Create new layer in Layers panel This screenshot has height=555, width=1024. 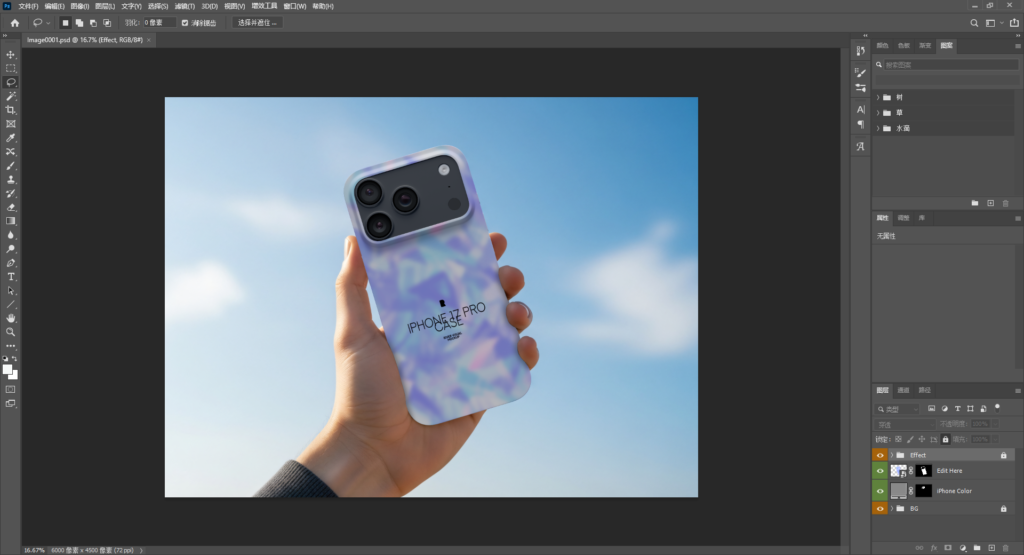(991, 548)
